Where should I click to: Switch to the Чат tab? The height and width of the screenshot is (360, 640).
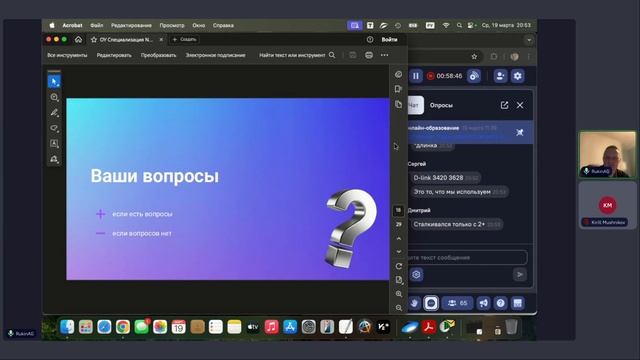415,105
